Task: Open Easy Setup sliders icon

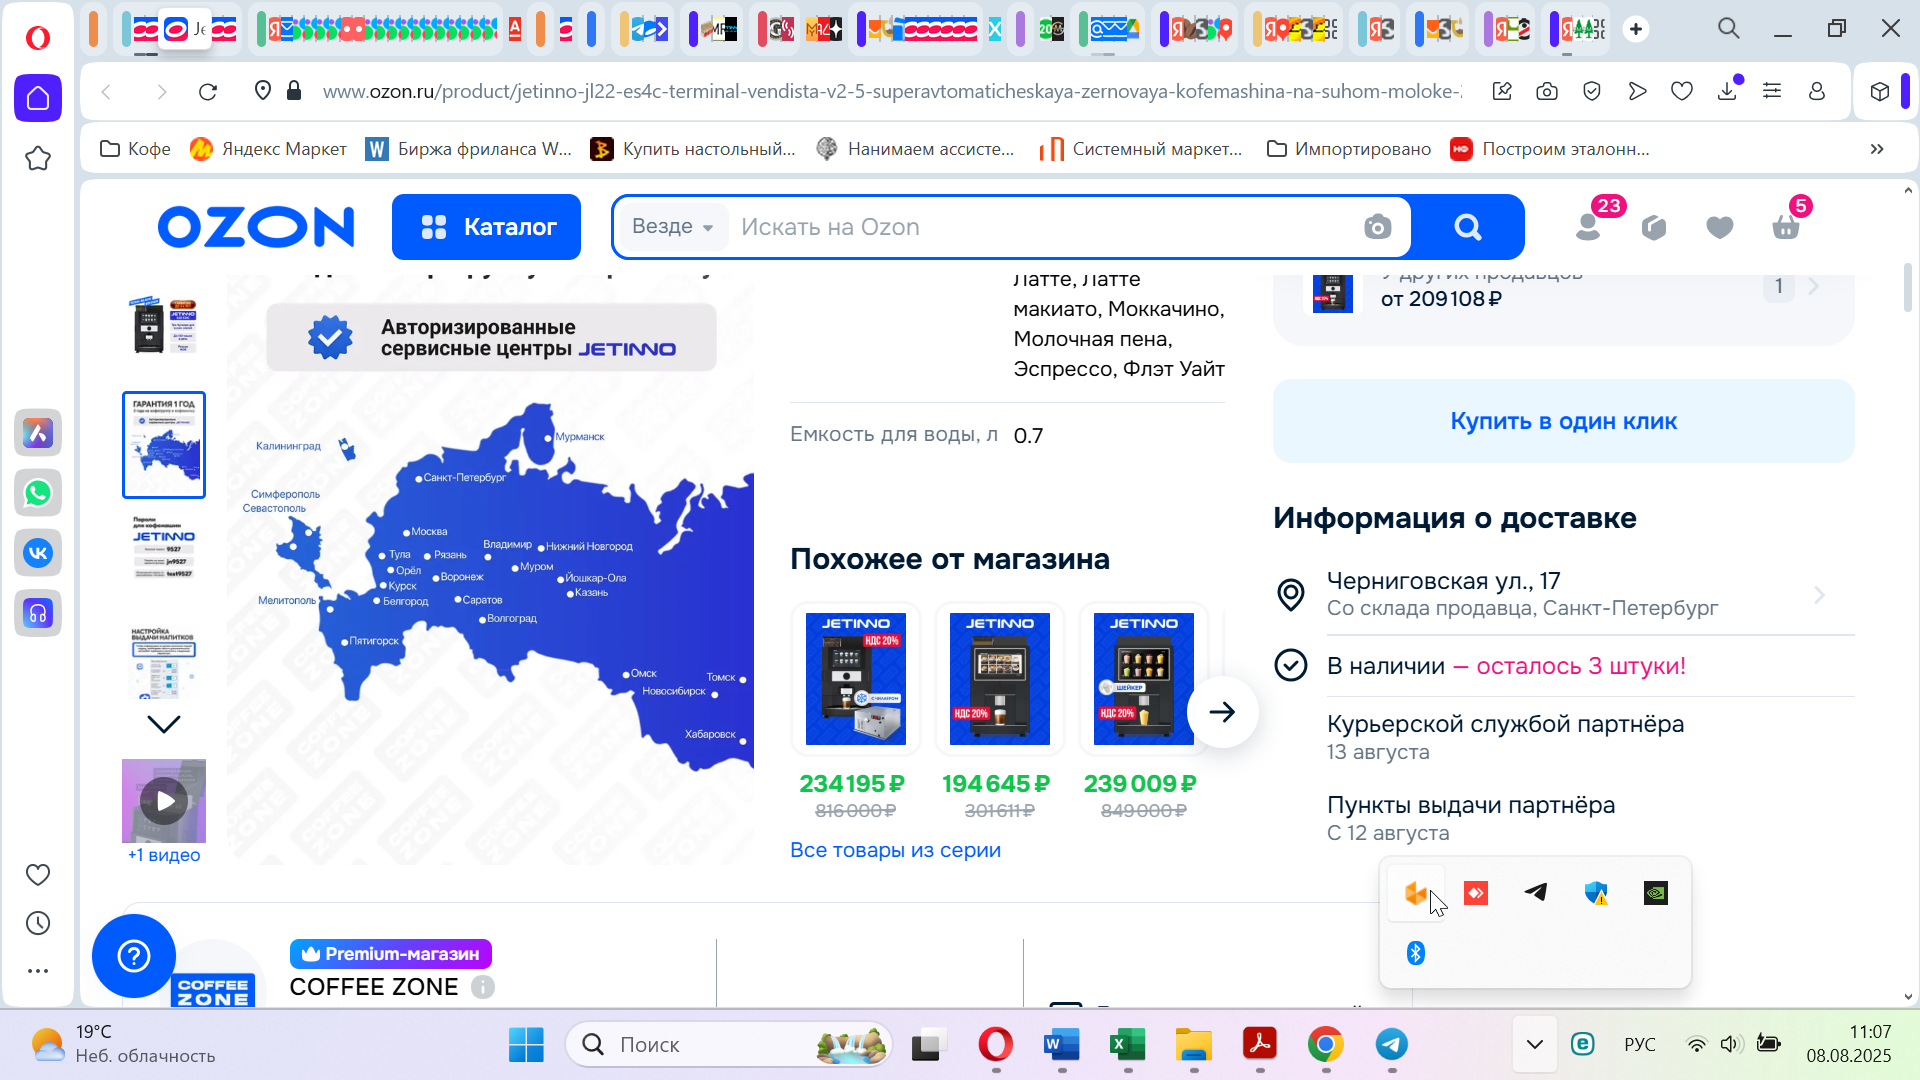Action: pos(1772,92)
